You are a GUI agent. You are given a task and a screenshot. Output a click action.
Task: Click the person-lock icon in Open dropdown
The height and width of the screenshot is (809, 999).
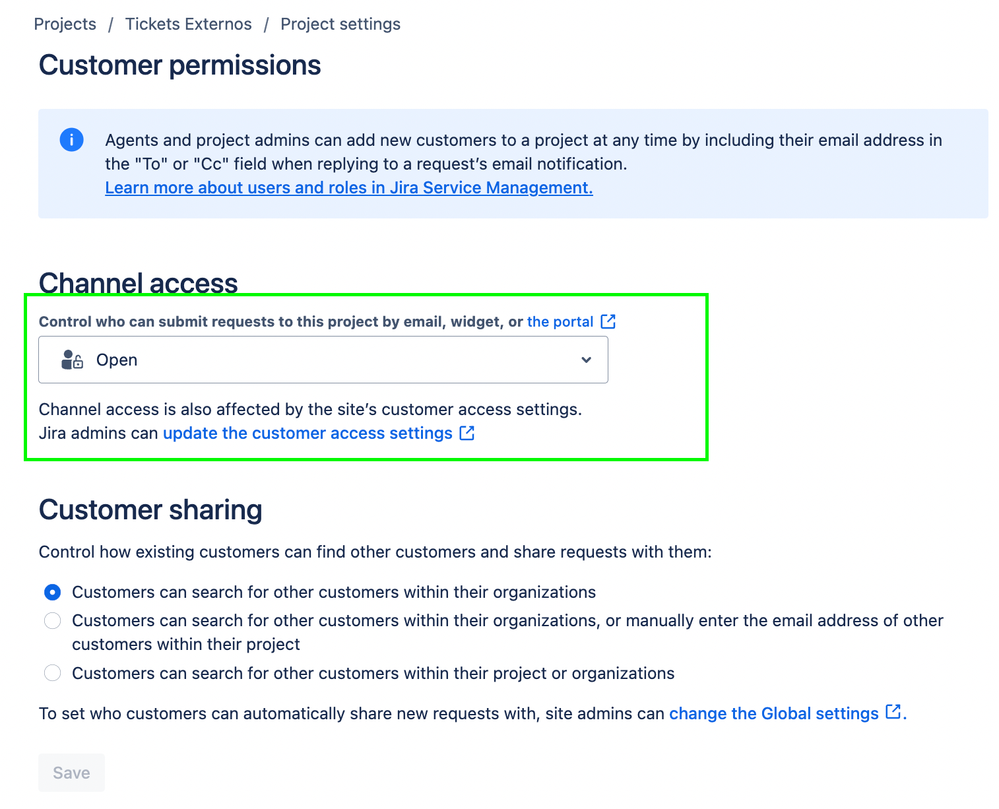[x=72, y=360]
